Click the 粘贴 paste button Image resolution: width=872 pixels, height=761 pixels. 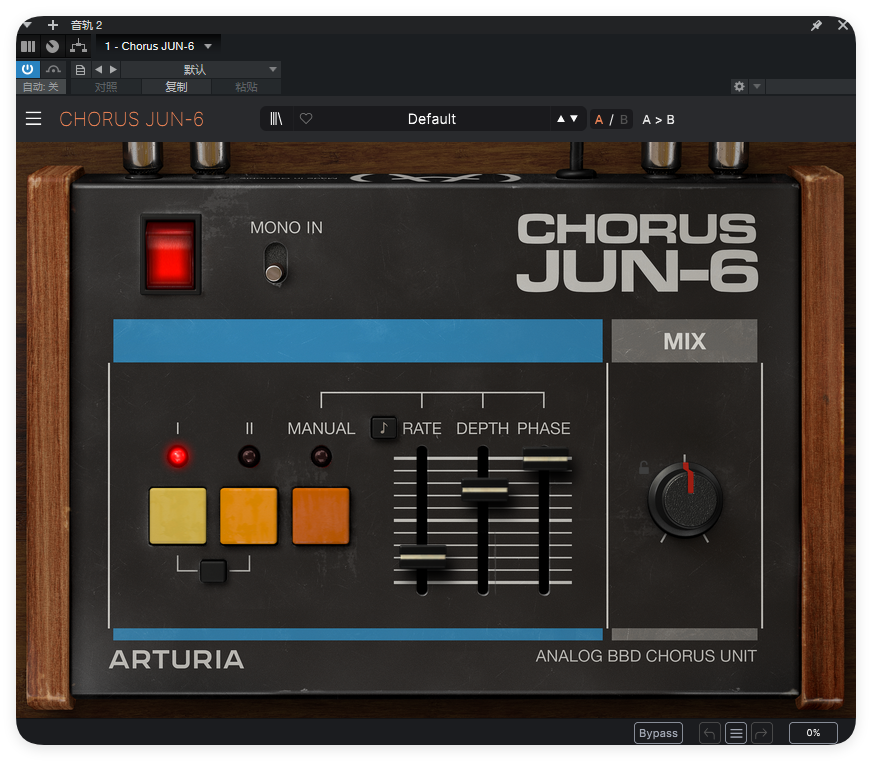tap(246, 87)
